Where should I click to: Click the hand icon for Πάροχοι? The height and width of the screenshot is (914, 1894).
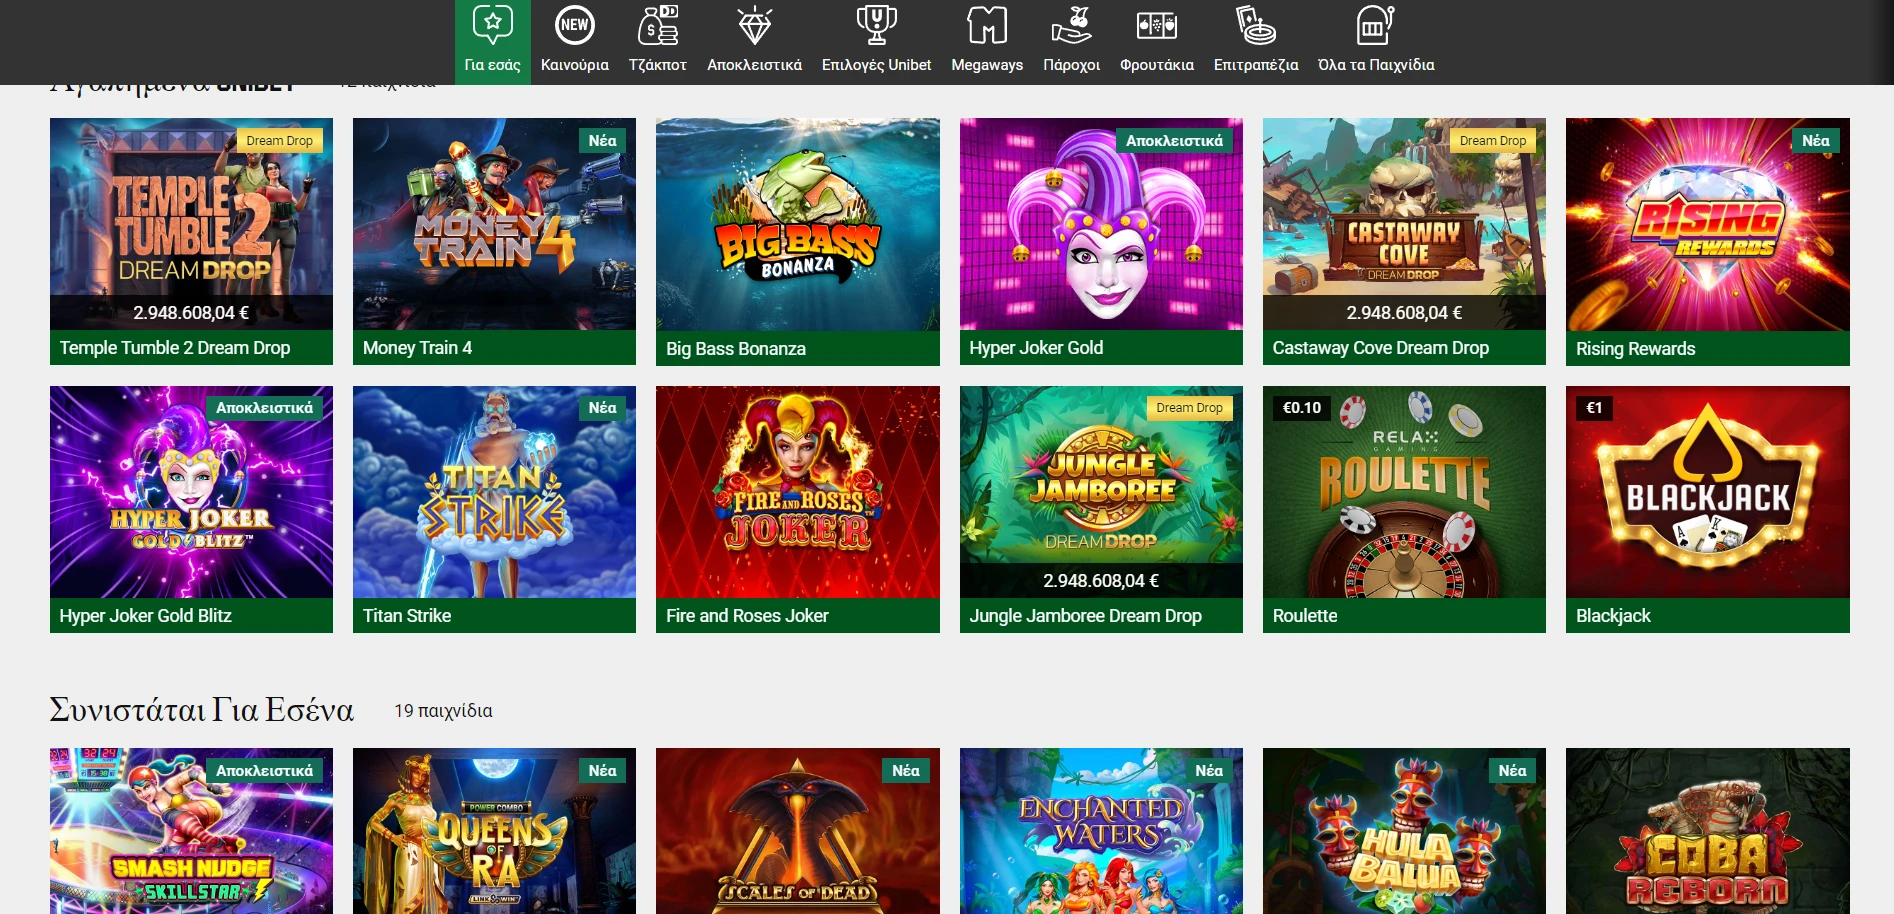[x=1072, y=25]
